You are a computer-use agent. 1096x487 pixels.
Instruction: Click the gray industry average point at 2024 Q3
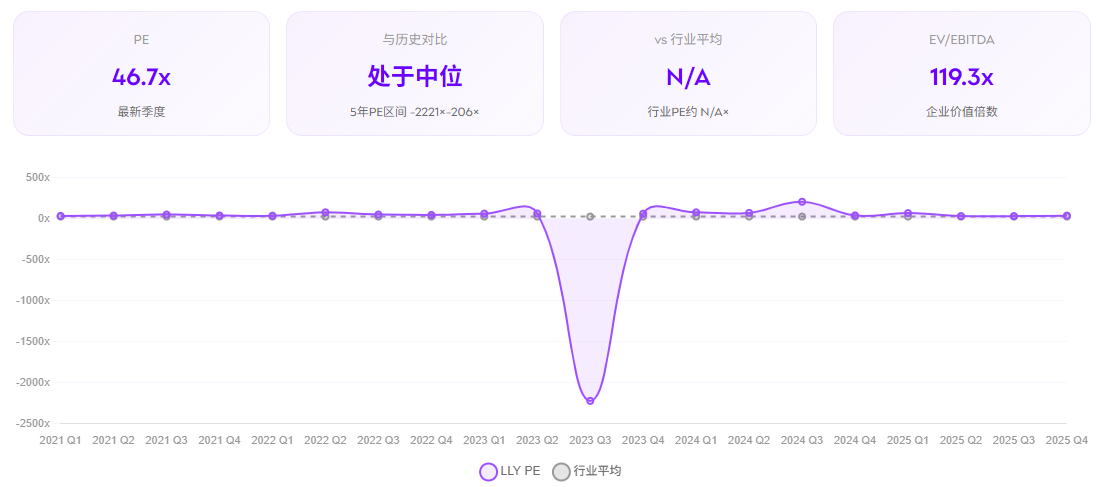[802, 216]
